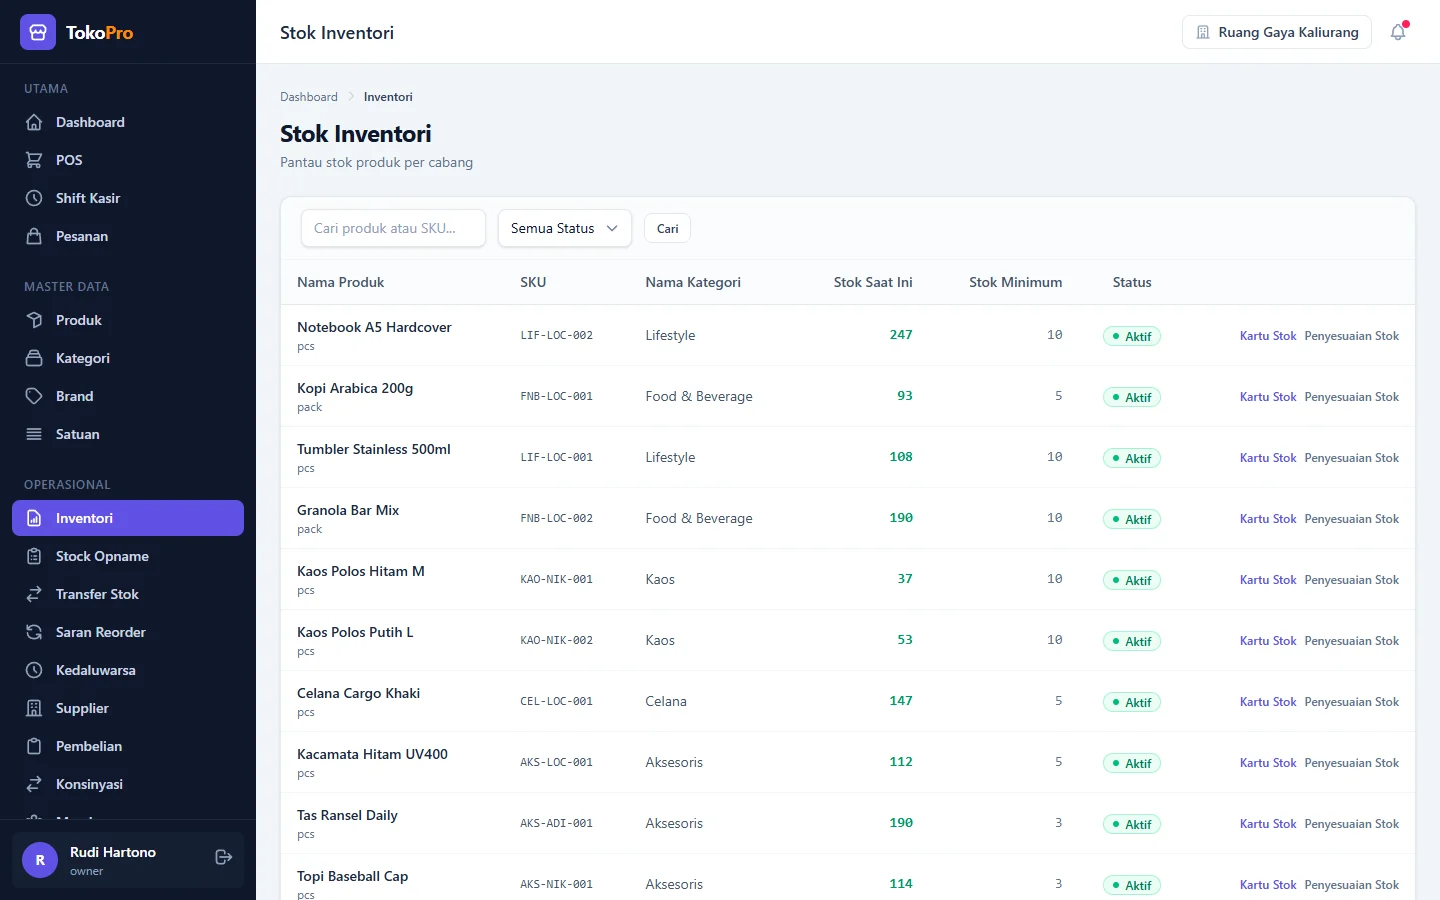Screen dimensions: 1440x900
Task: Click the Kedaluwarsa clock icon
Action: point(34,670)
